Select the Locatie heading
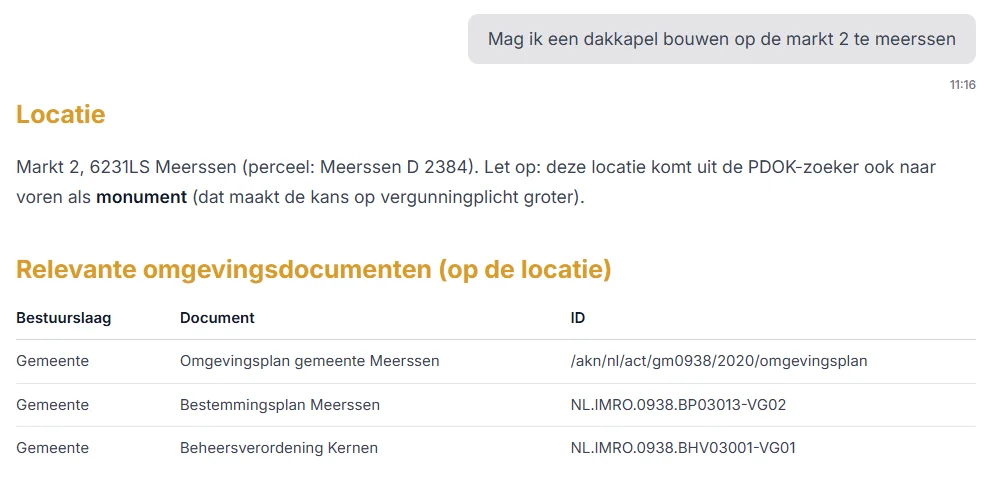 coord(61,115)
